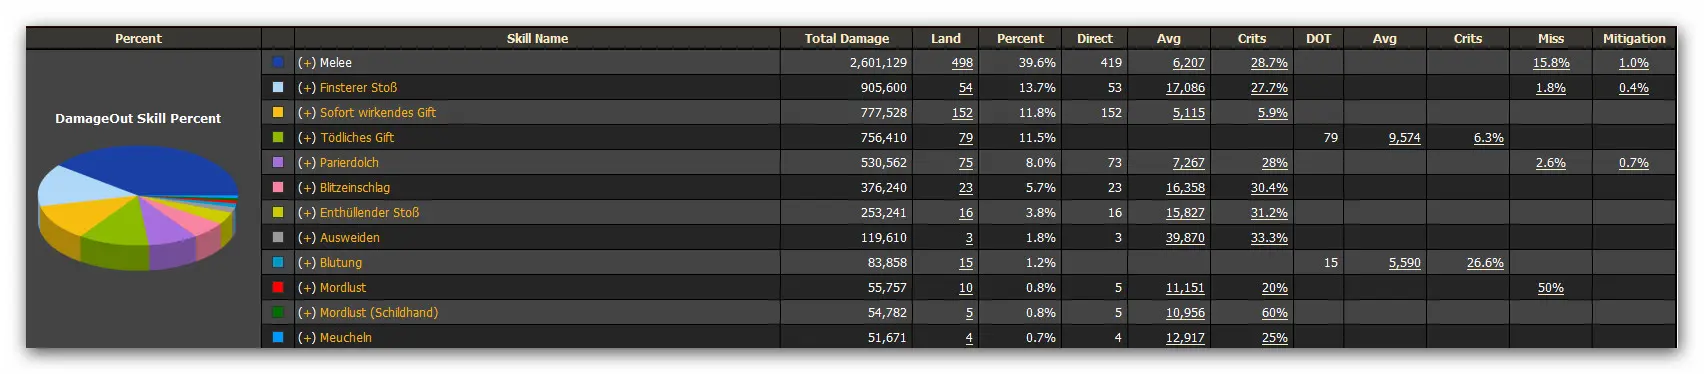The height and width of the screenshot is (374, 1704).
Task: Click the DamageOut Skill Percent pie chart
Action: (x=138, y=207)
